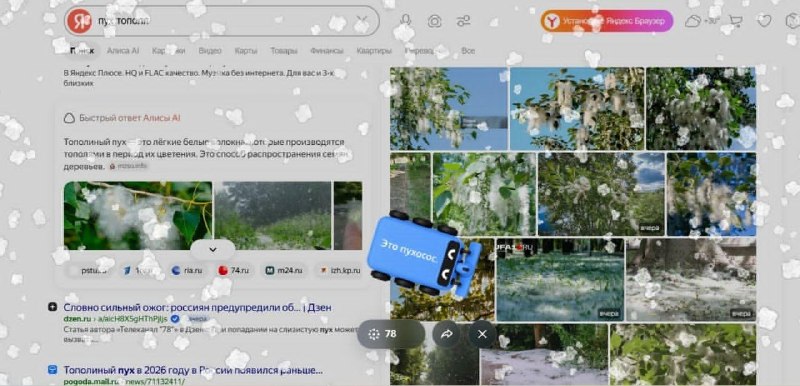Screen dimensions: 800x386
Task: Clear the search query with the X
Action: click(361, 21)
